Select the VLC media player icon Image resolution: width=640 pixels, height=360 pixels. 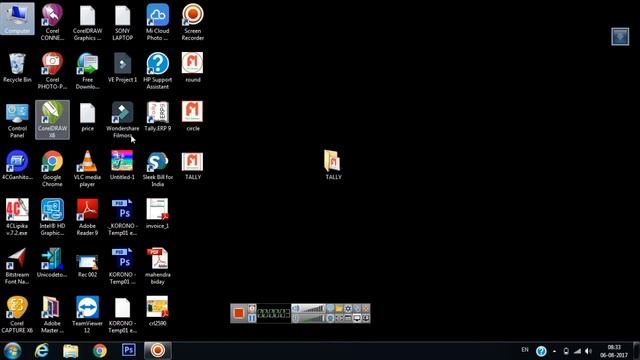click(x=87, y=169)
